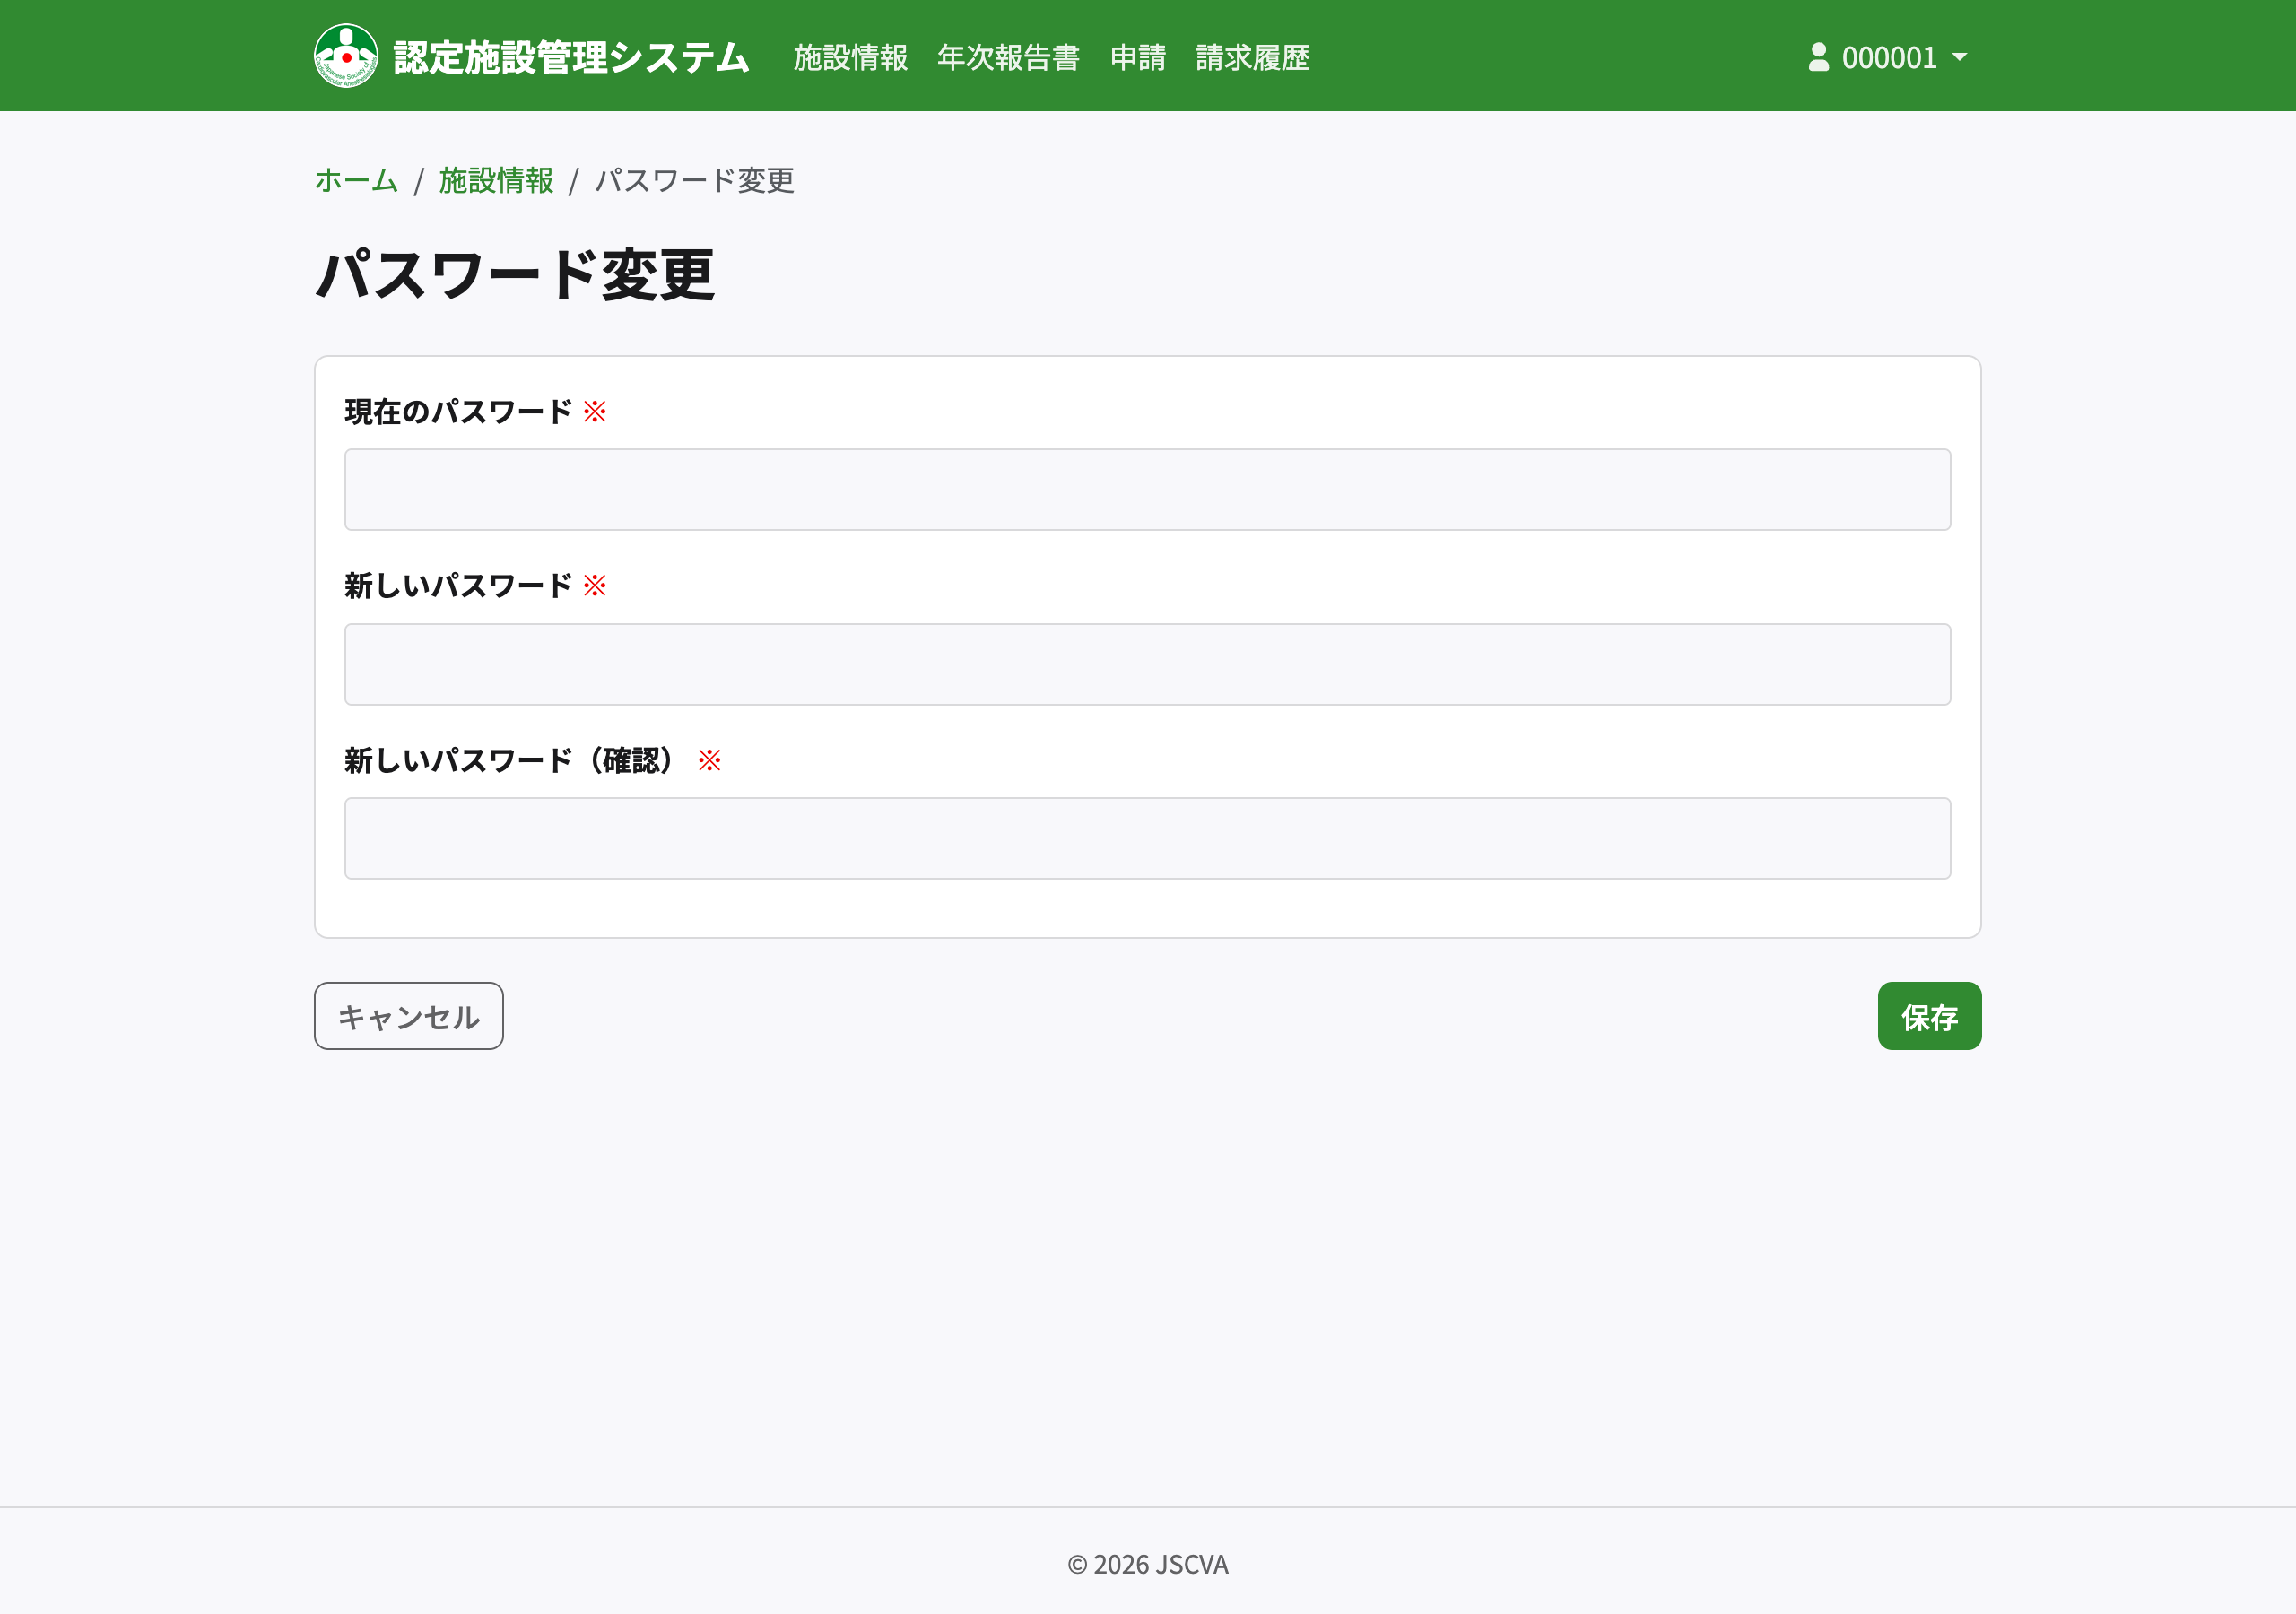The image size is (2296, 1614).
Task: Select 施設情報 from the navigation bar
Action: (x=850, y=58)
